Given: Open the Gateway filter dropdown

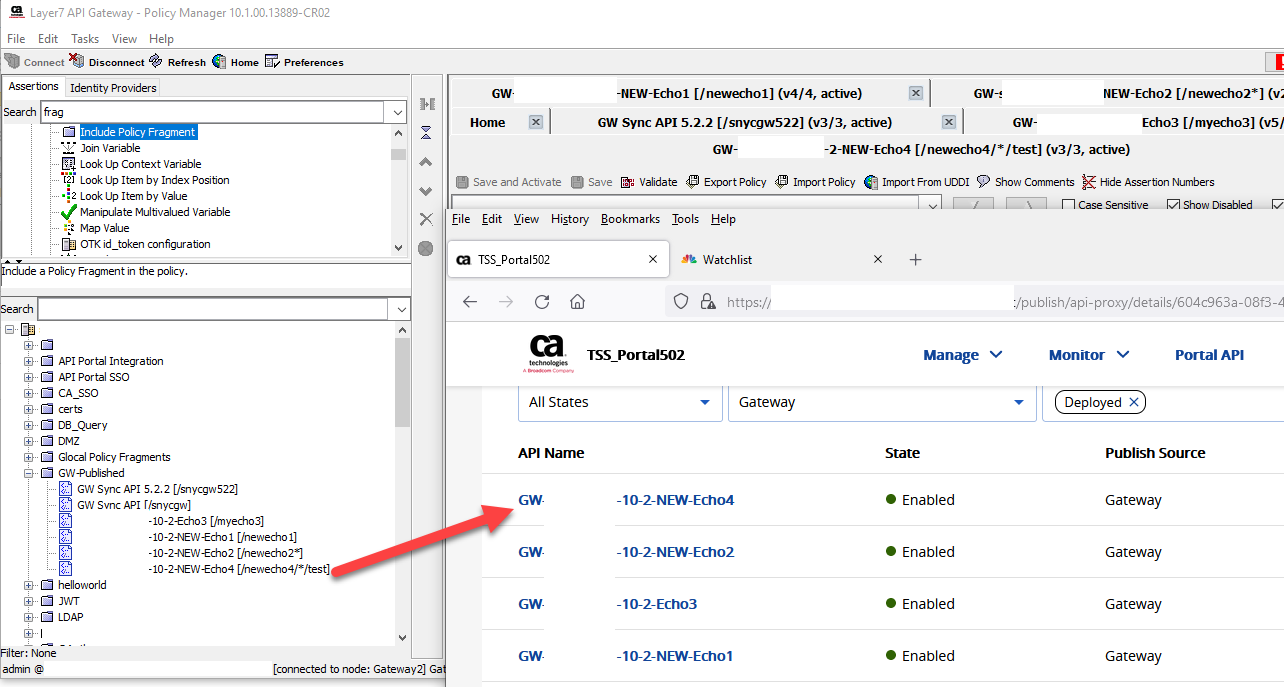Looking at the screenshot, I should [881, 402].
